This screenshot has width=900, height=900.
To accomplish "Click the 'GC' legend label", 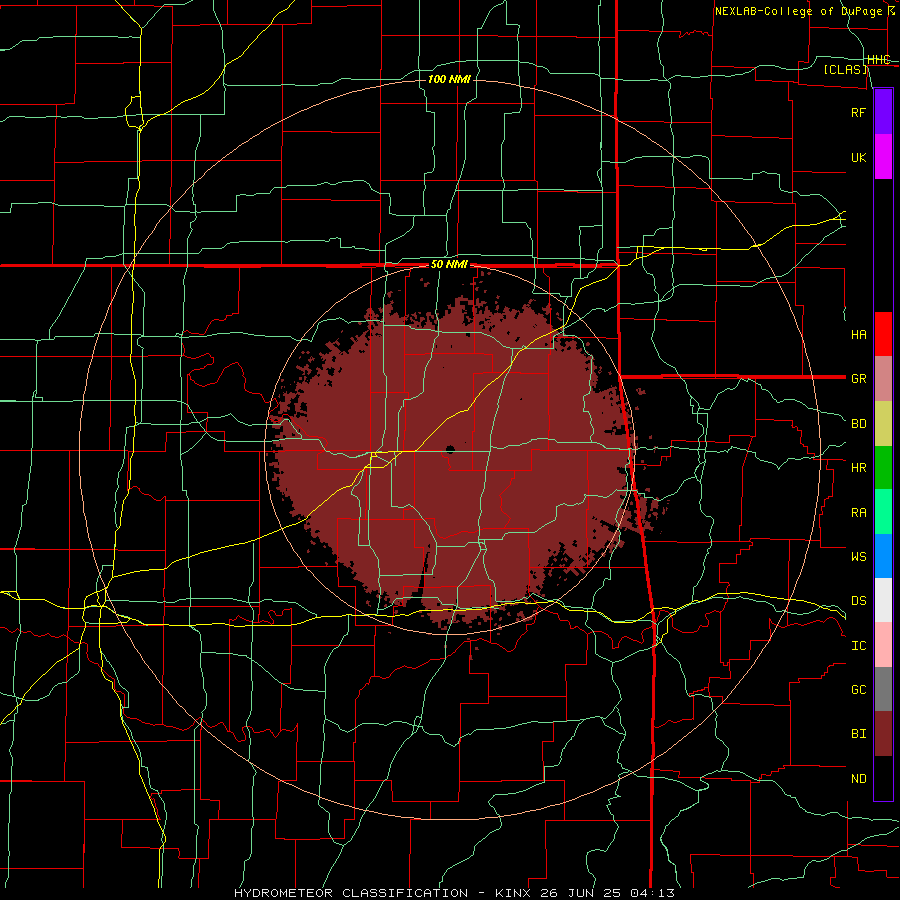I will tap(859, 690).
